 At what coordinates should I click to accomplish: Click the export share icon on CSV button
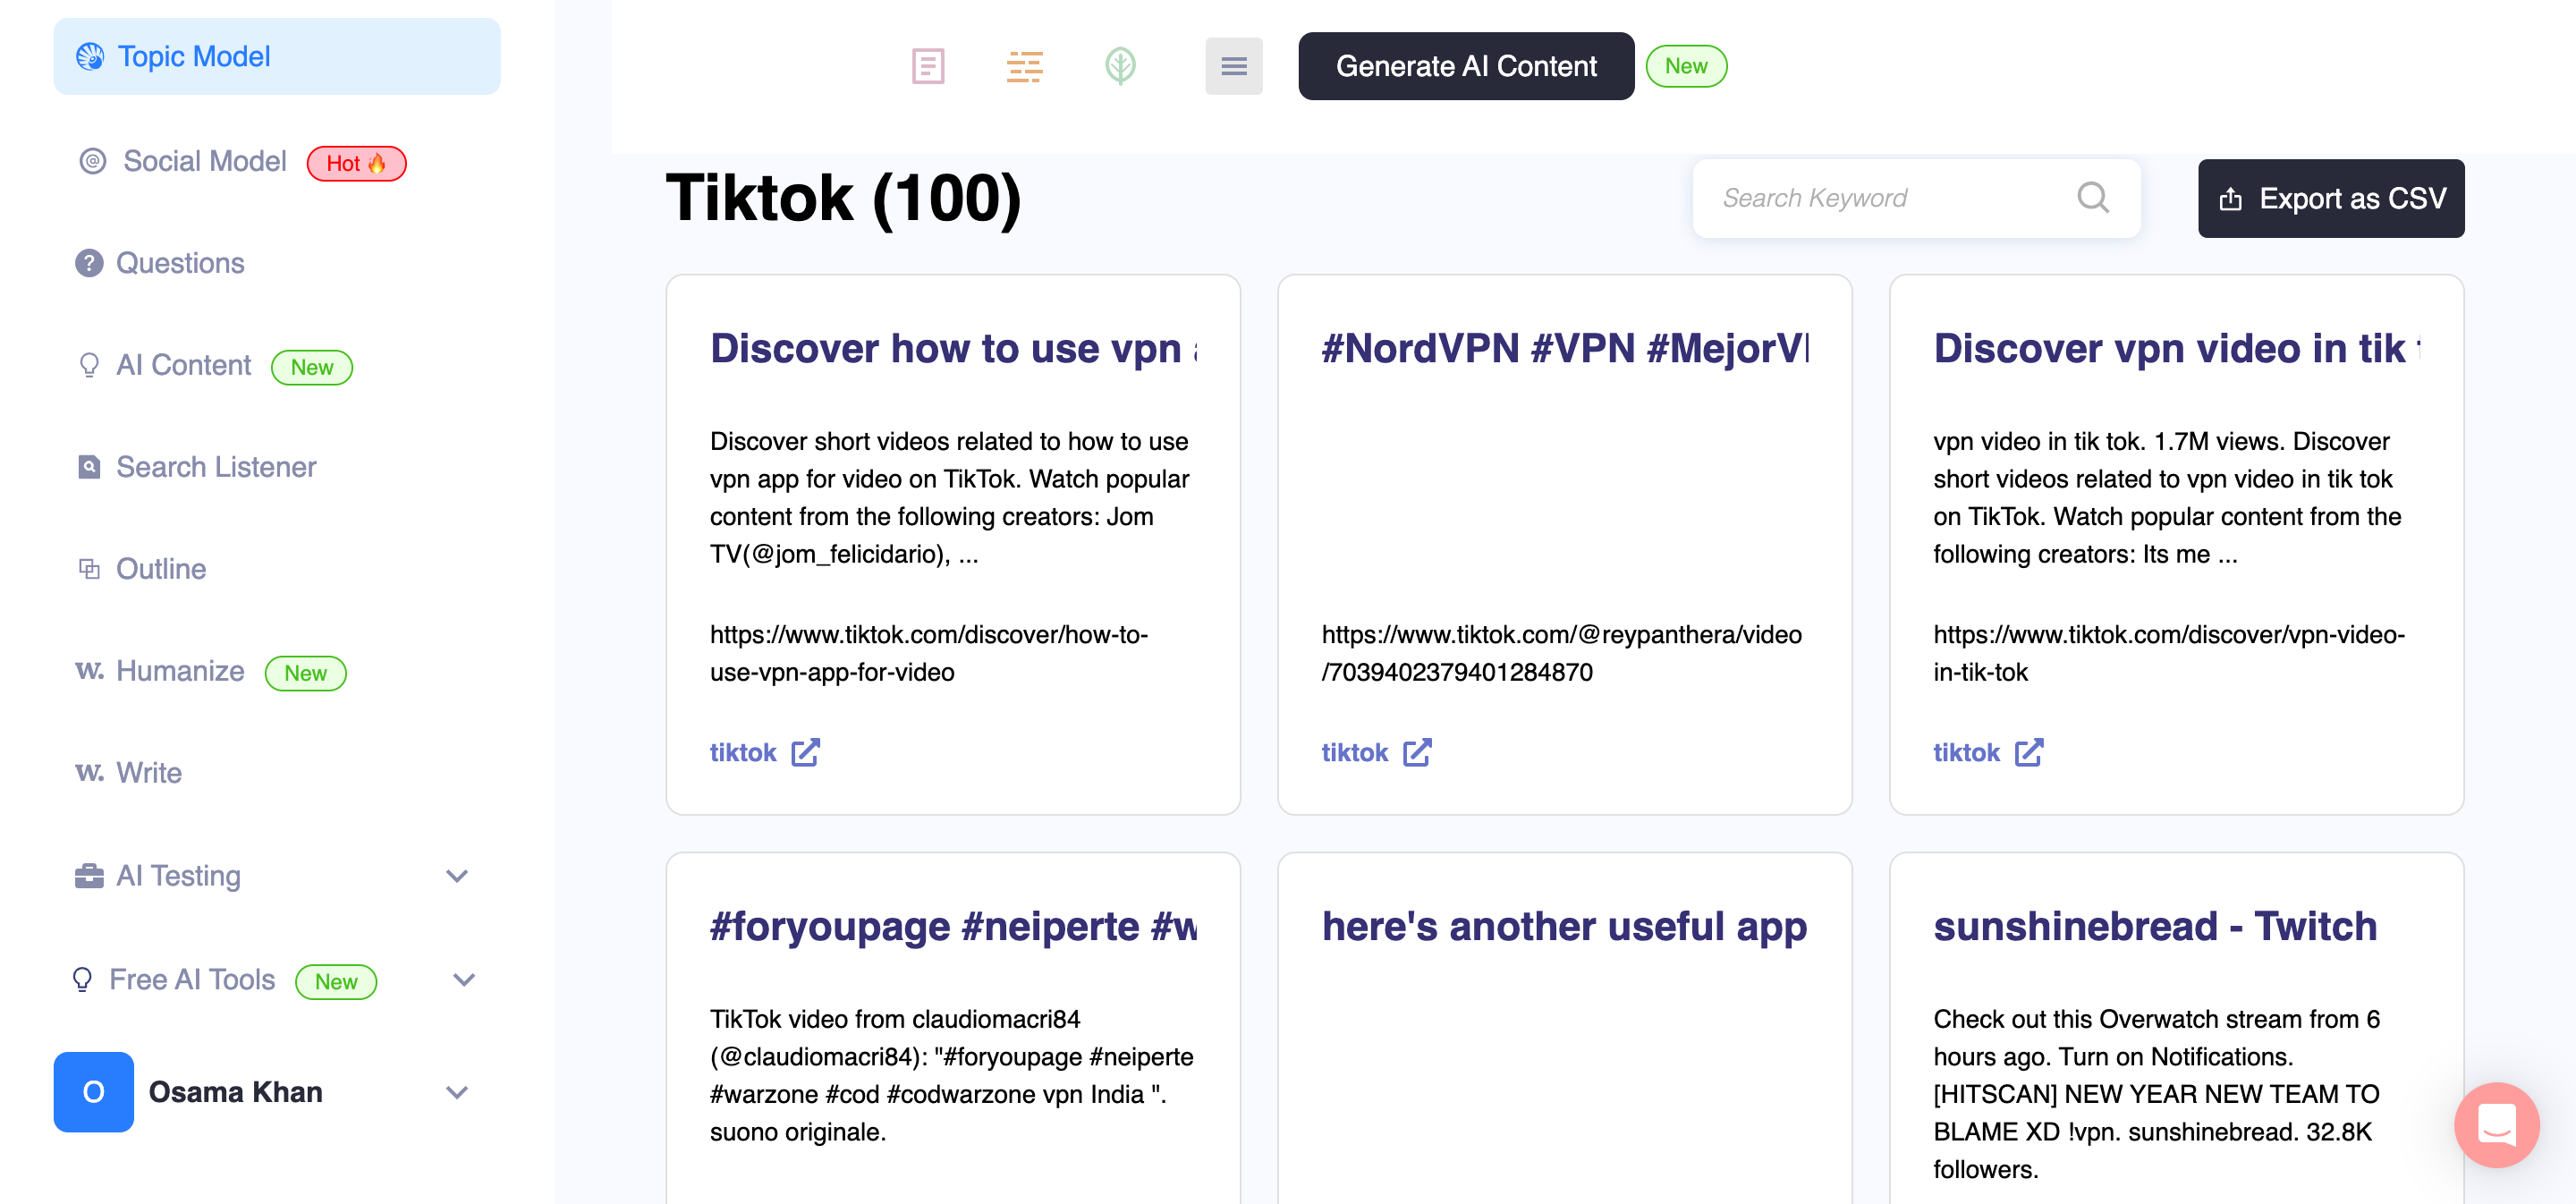tap(2231, 199)
